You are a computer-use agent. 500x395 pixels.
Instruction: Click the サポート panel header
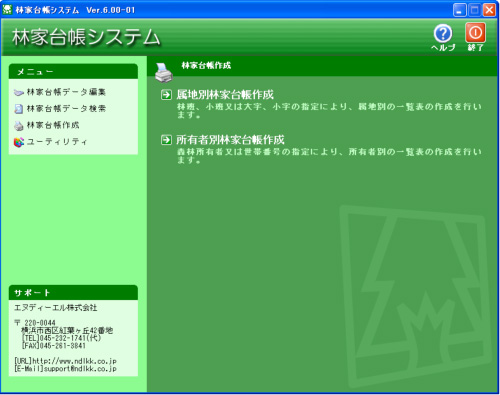[x=73, y=293]
